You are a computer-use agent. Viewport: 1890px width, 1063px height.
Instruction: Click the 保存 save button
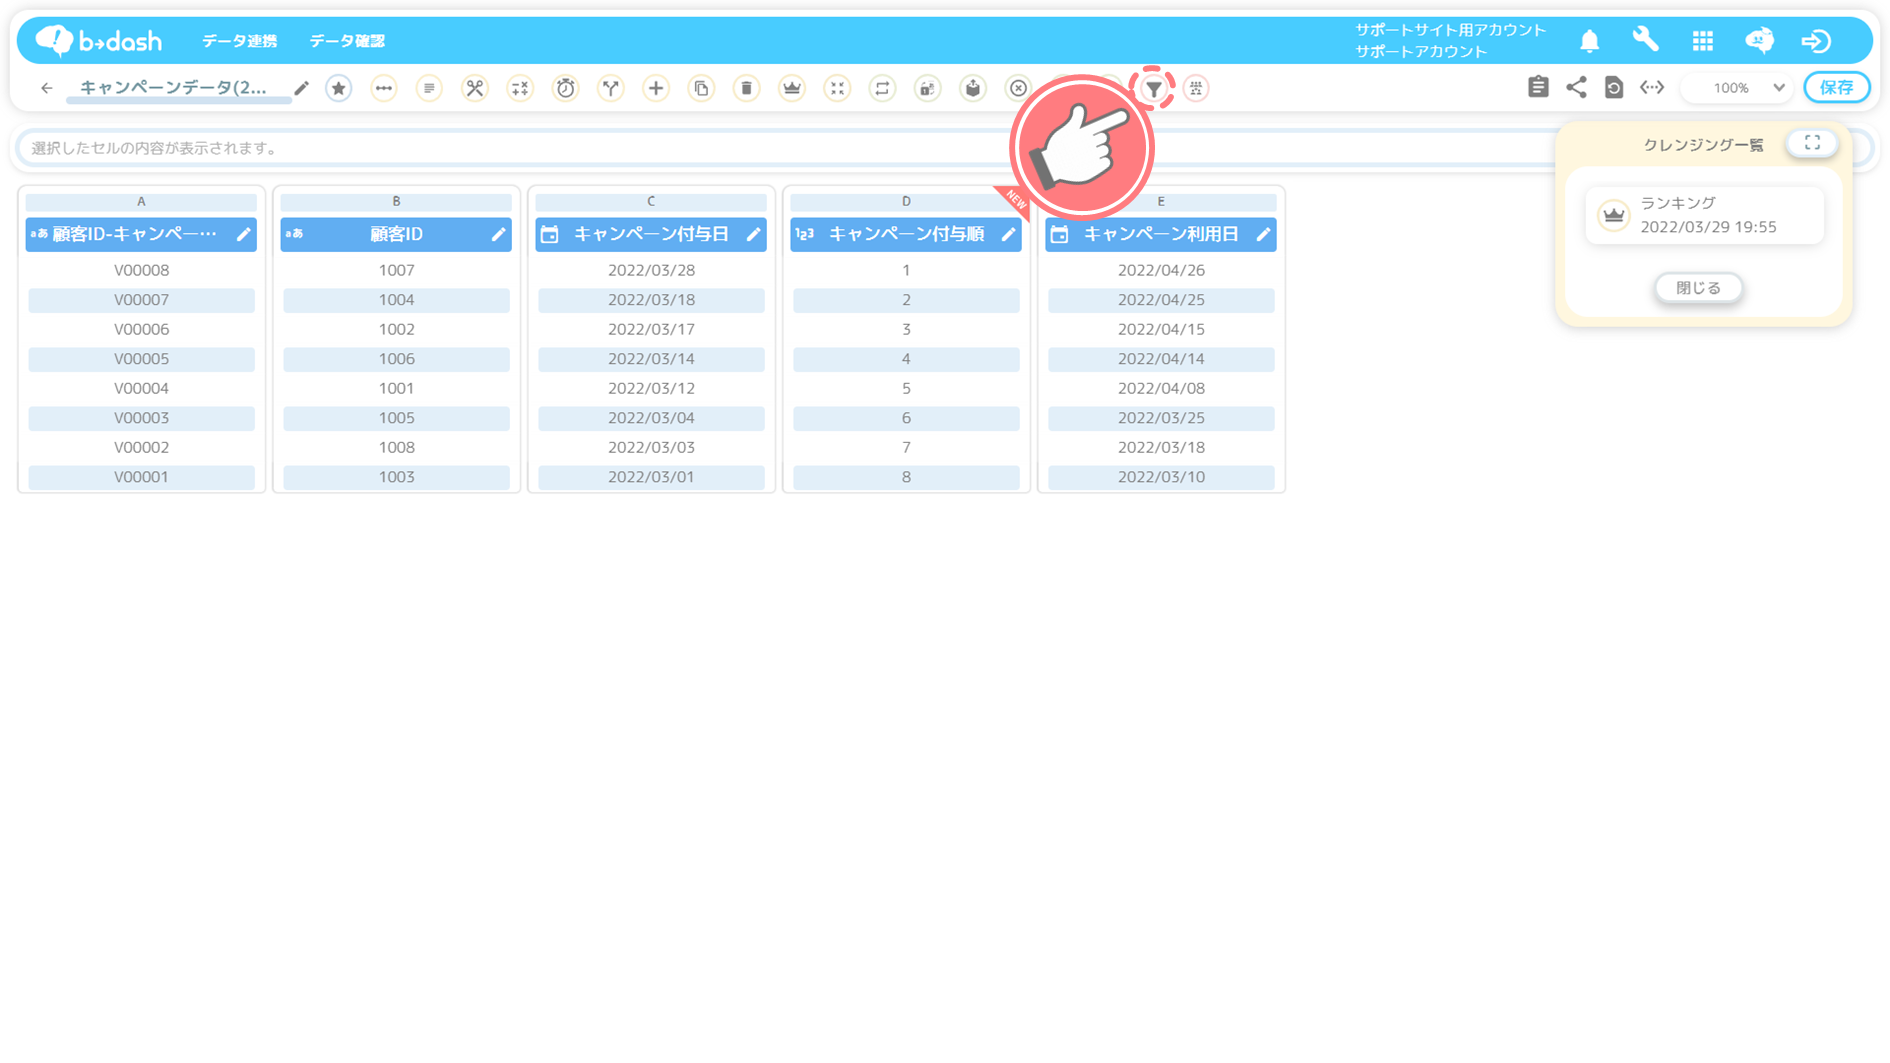pos(1836,87)
